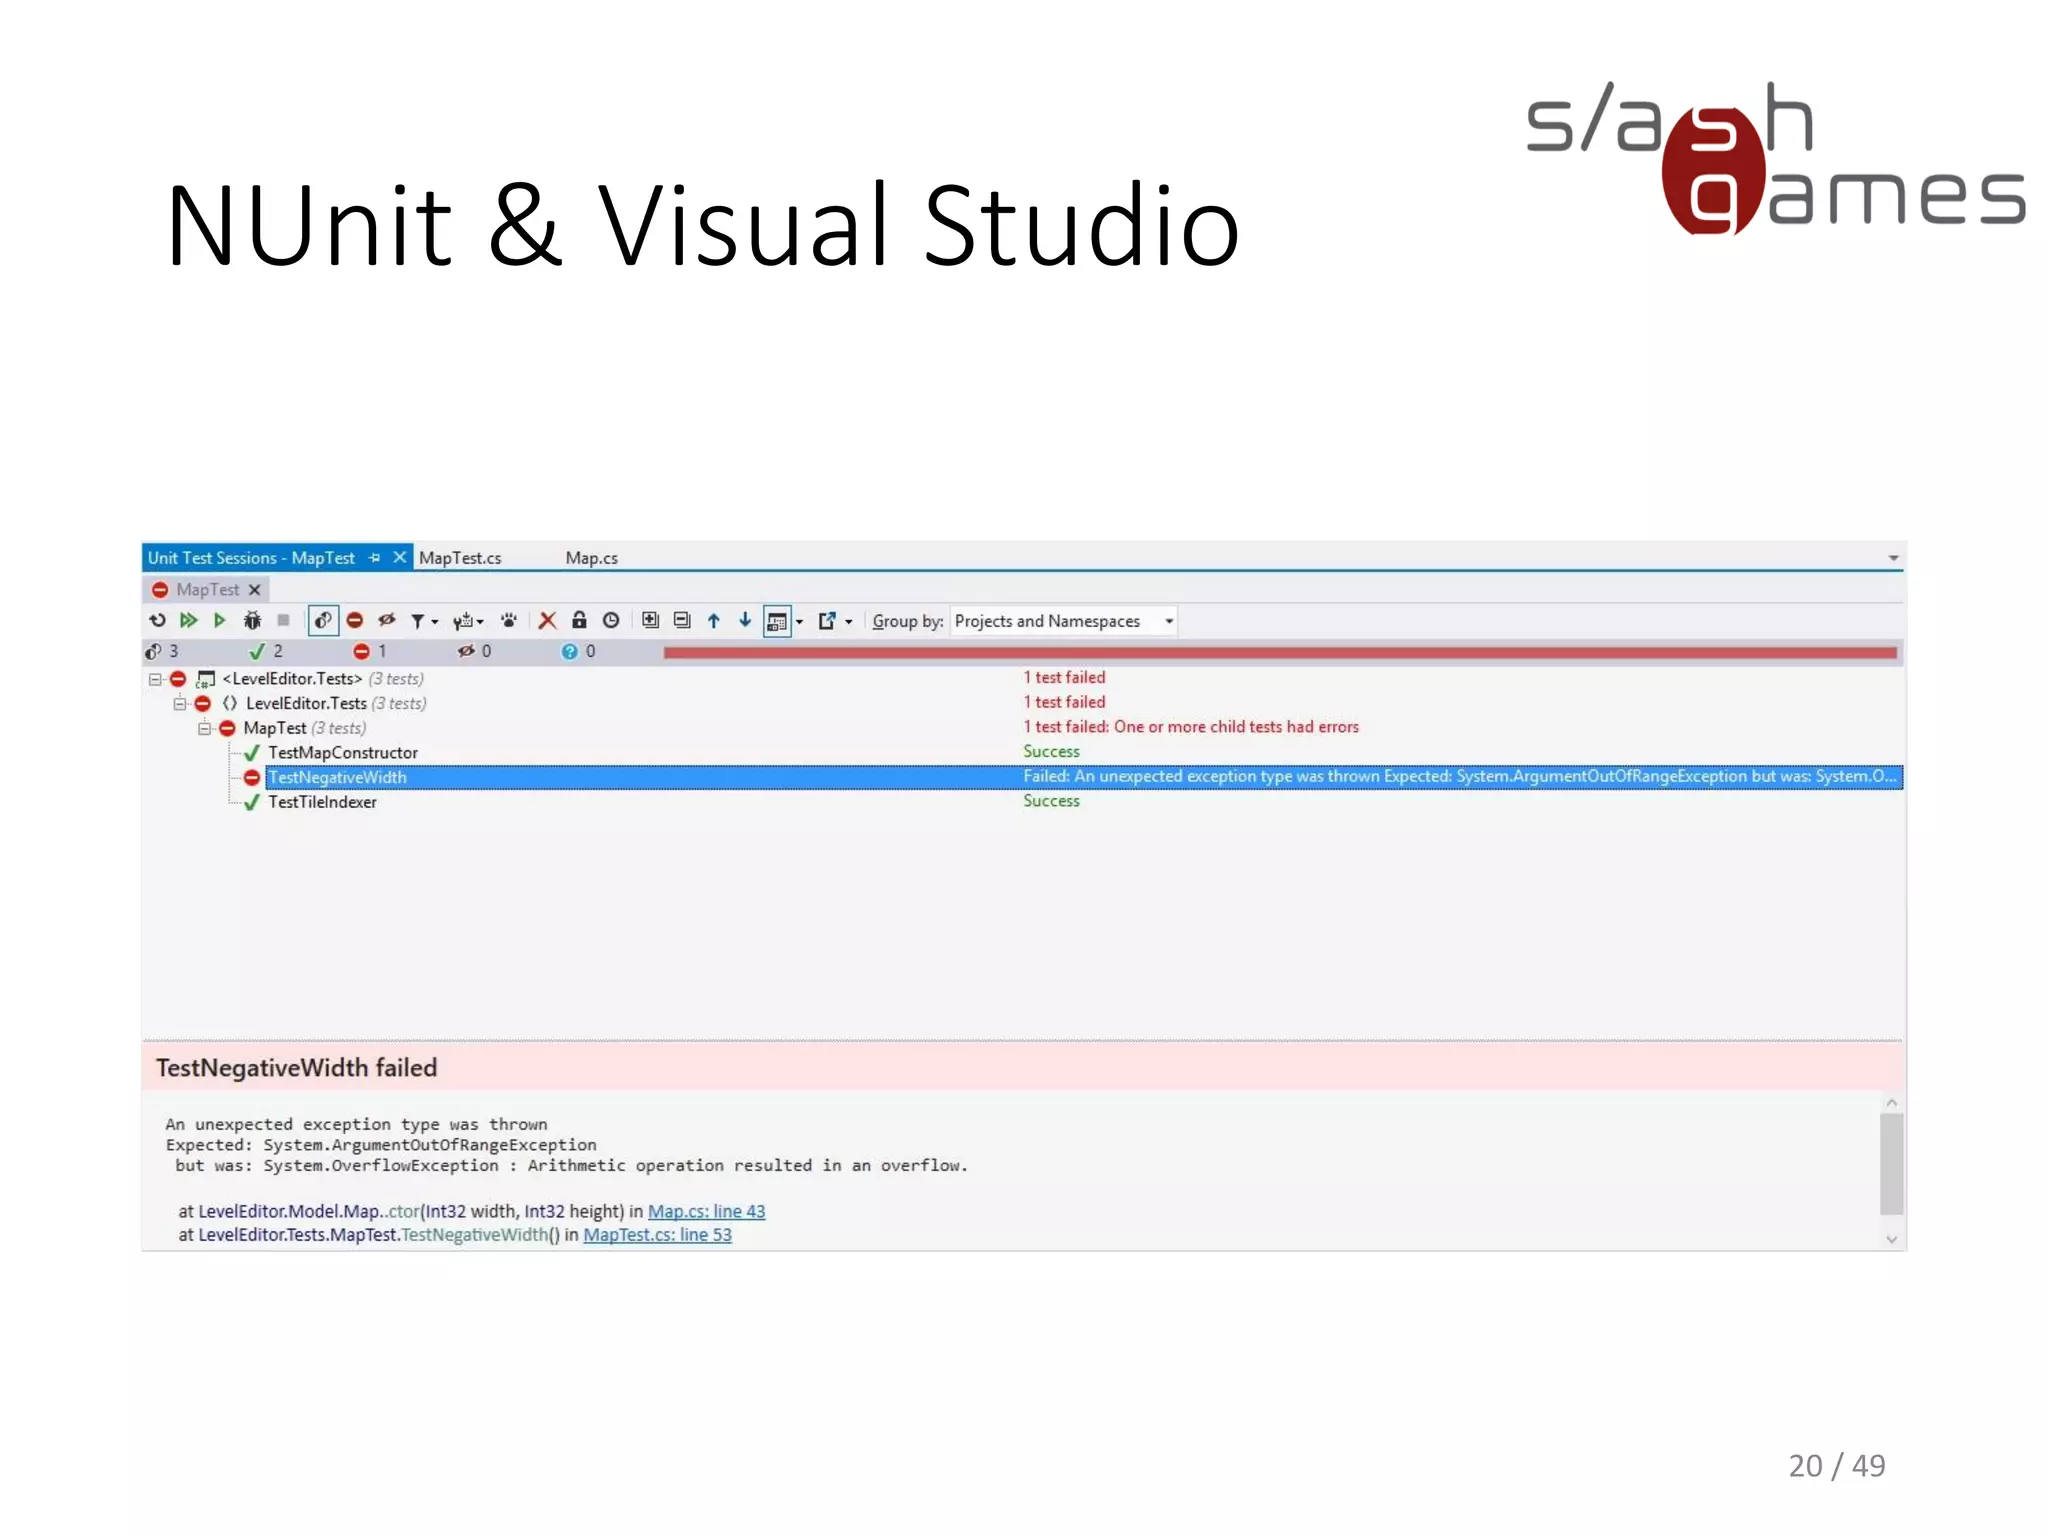The image size is (2048, 1536).
Task: Open the Map.cs line 43 link
Action: click(706, 1211)
